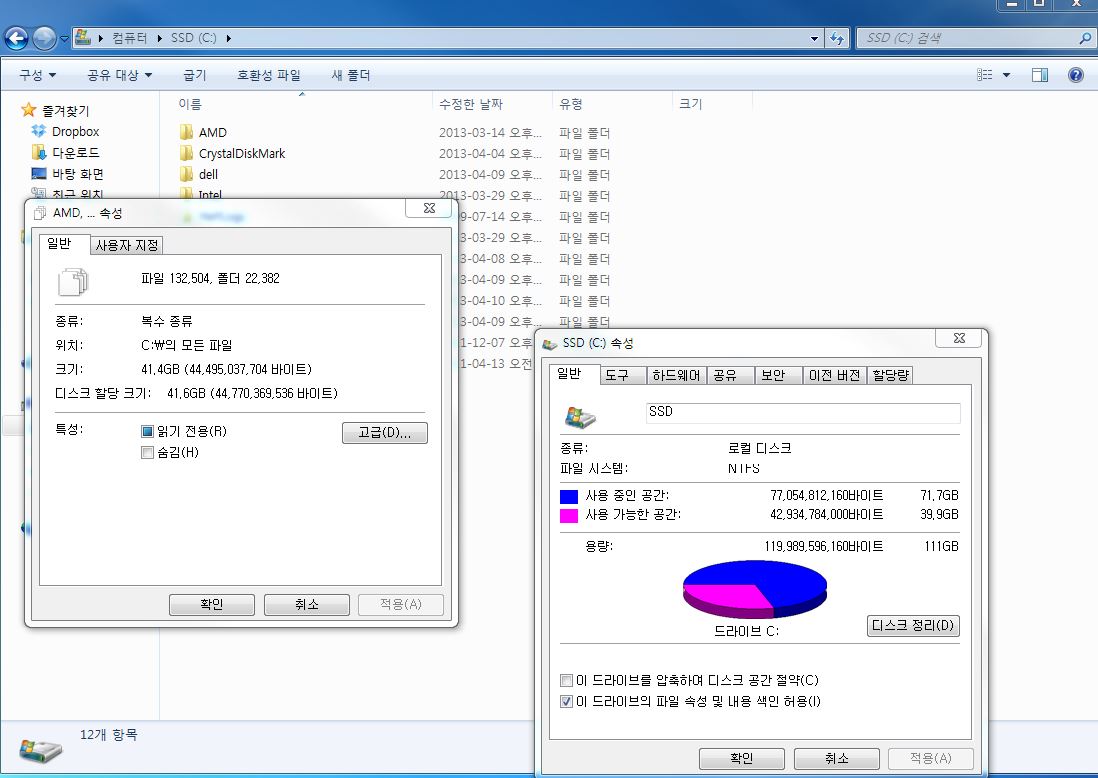
Task: Toggle the 숨김(H) checkbox
Action: coord(147,452)
